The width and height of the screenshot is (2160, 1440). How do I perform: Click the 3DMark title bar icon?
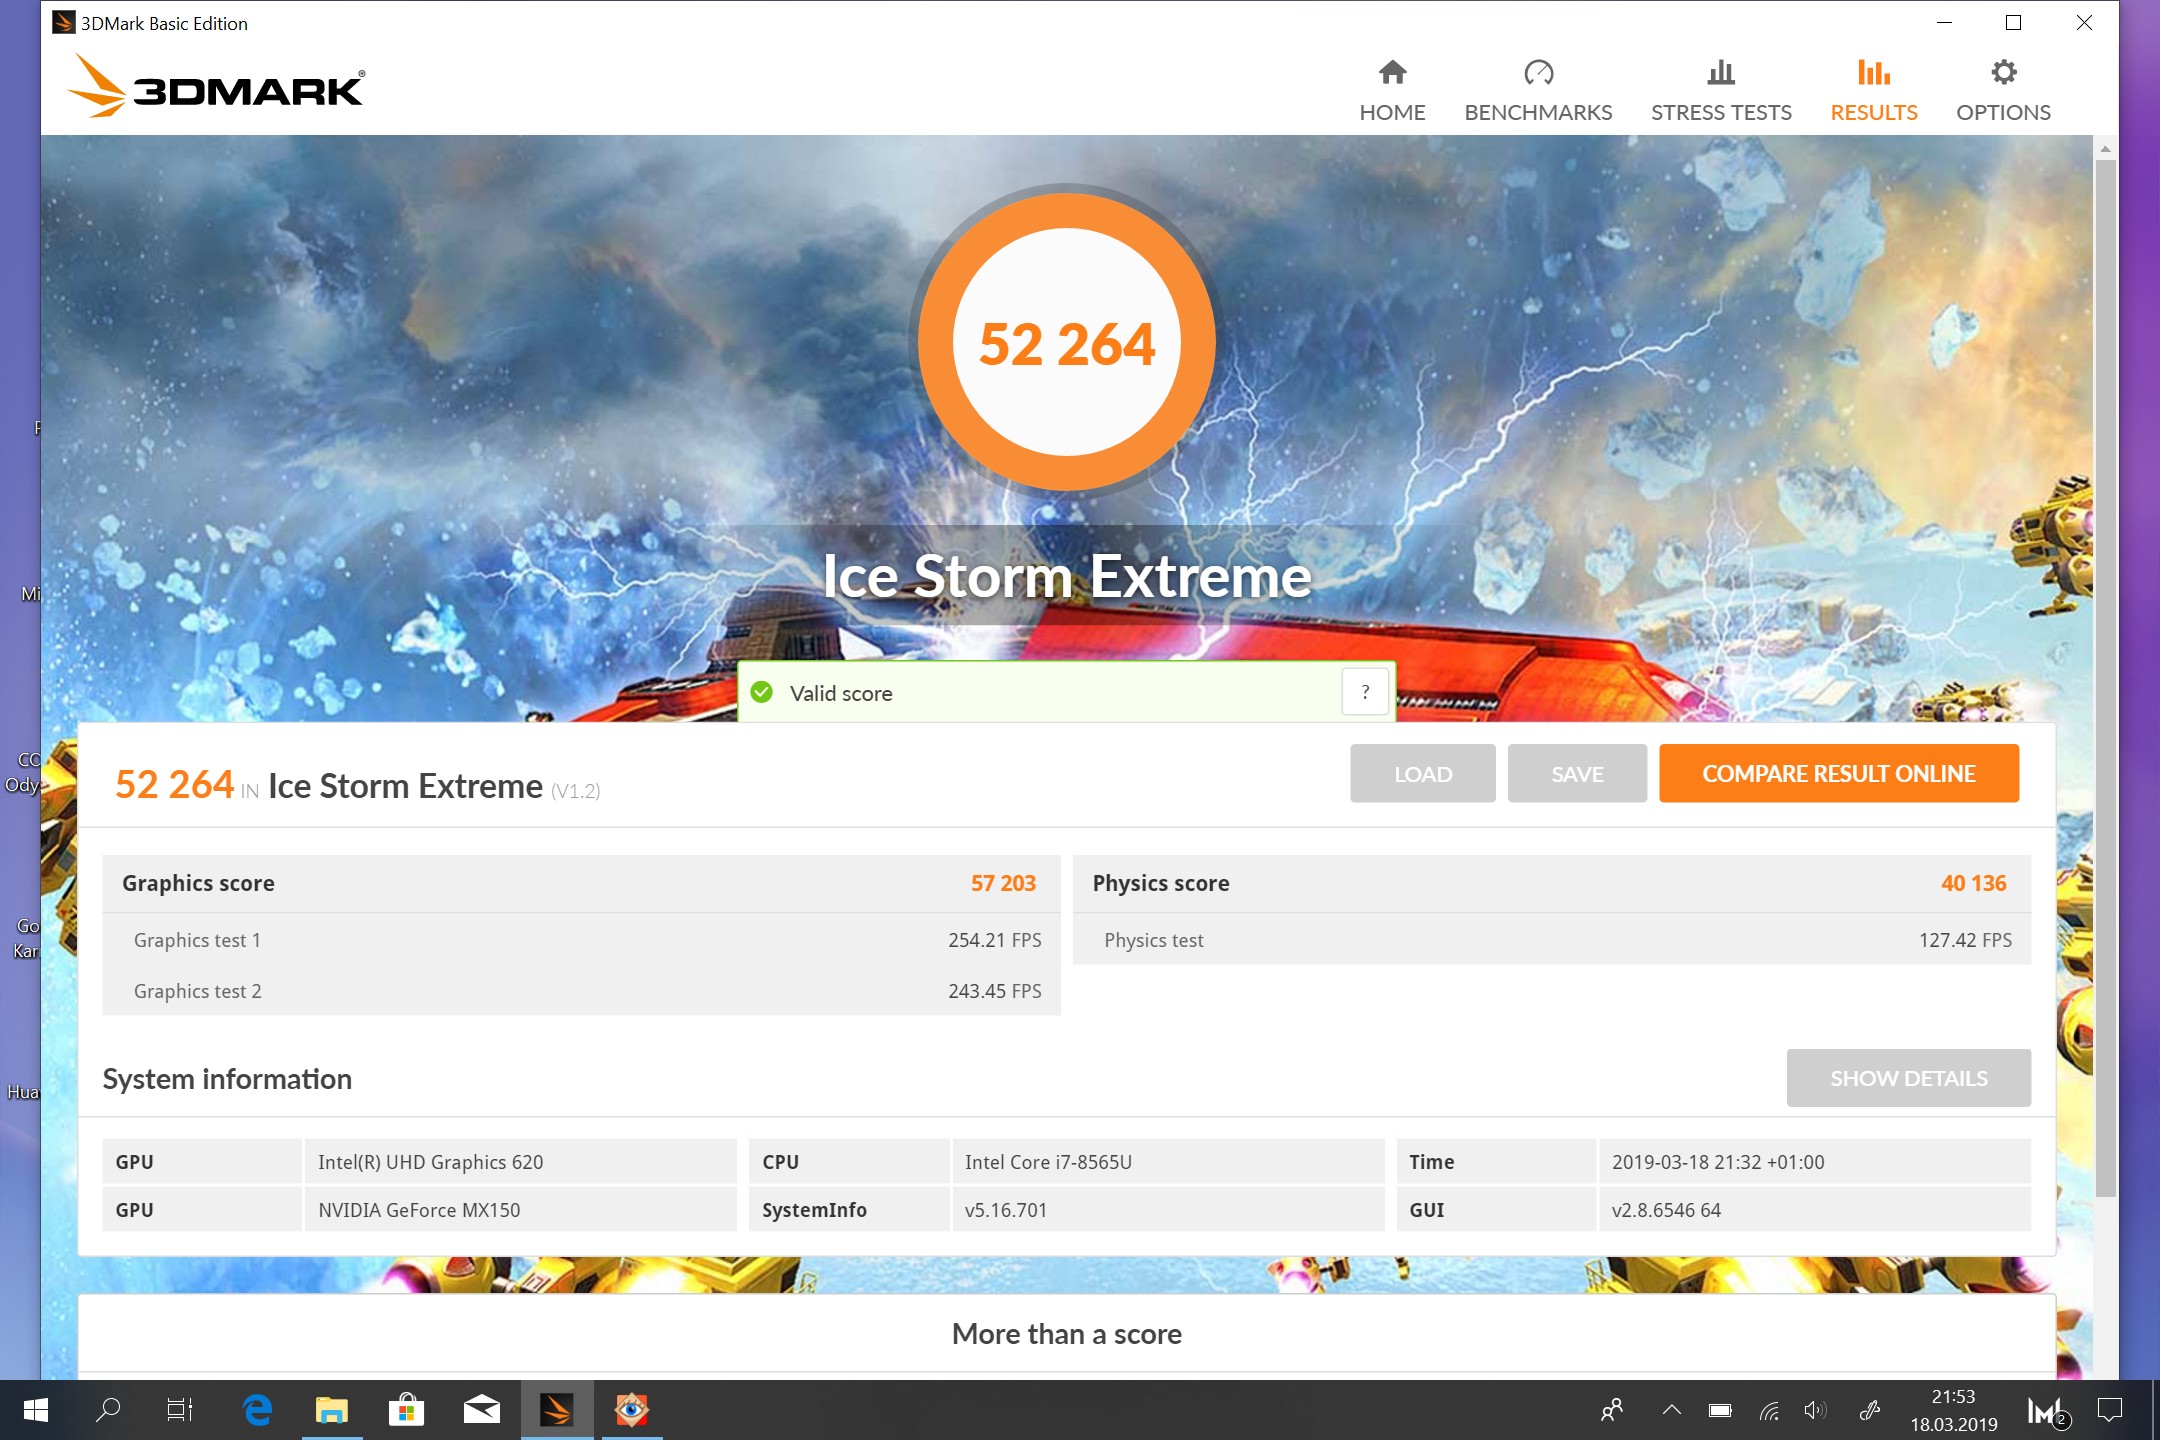click(64, 22)
